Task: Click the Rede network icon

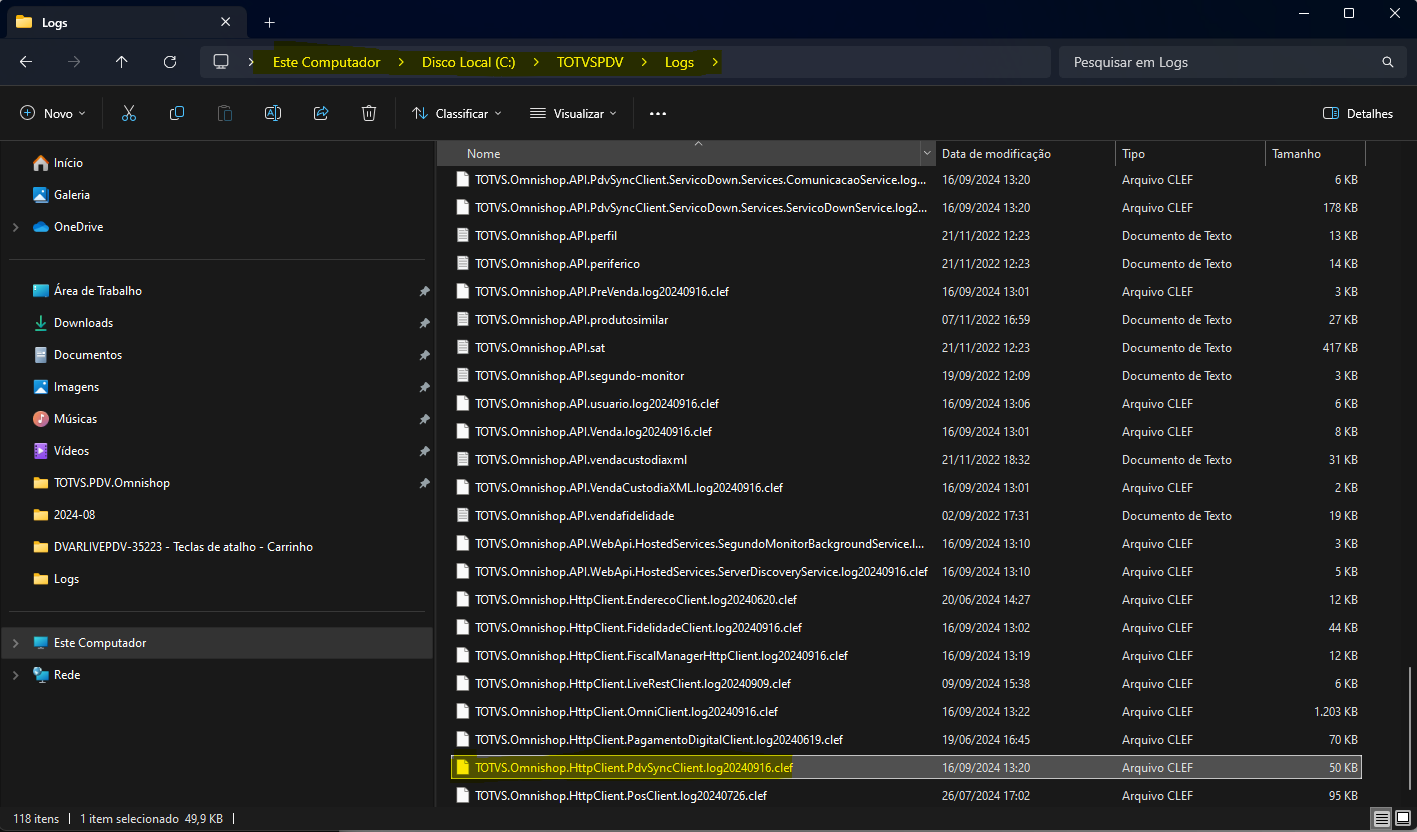Action: click(x=41, y=675)
